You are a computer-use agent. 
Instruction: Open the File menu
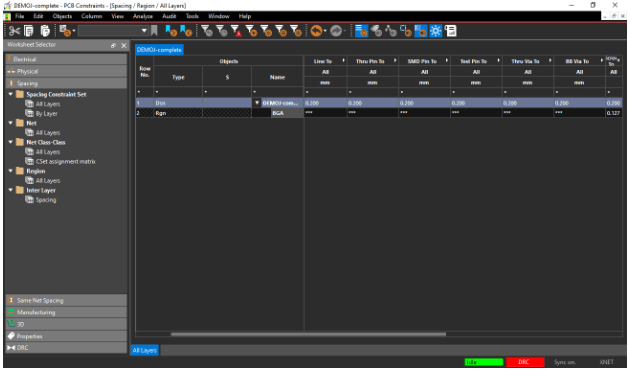tap(19, 16)
